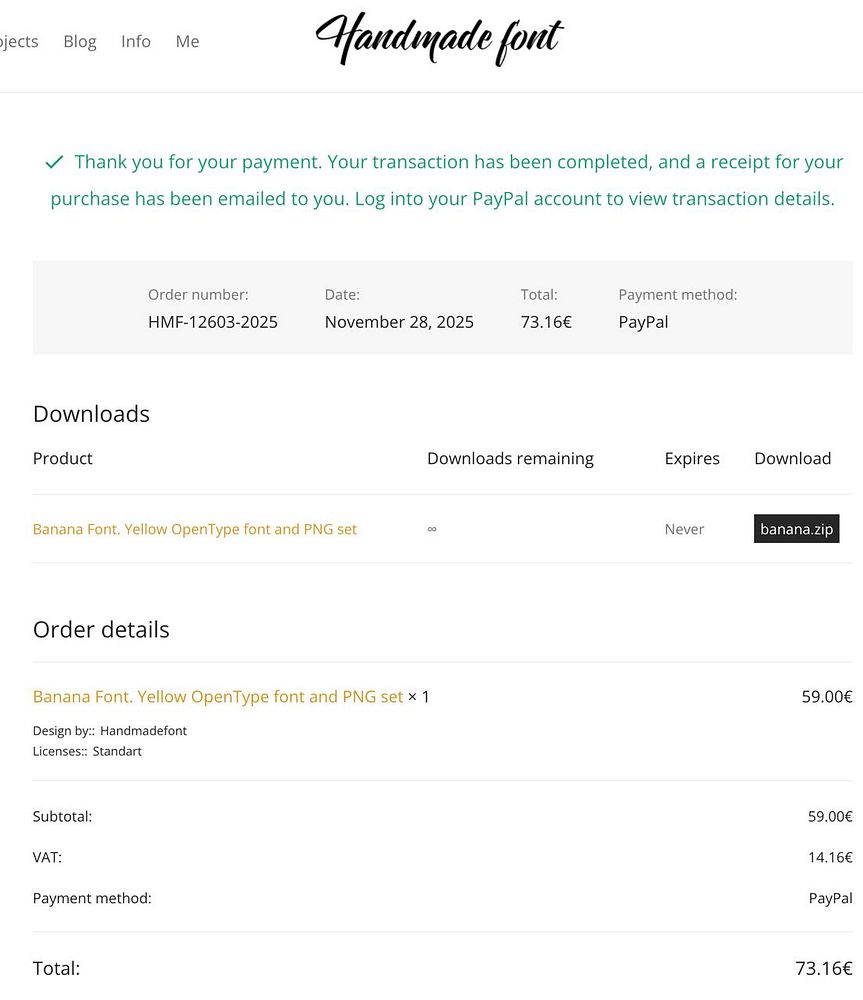The height and width of the screenshot is (1000, 863).
Task: Click the Standart license text
Action: coord(117,751)
